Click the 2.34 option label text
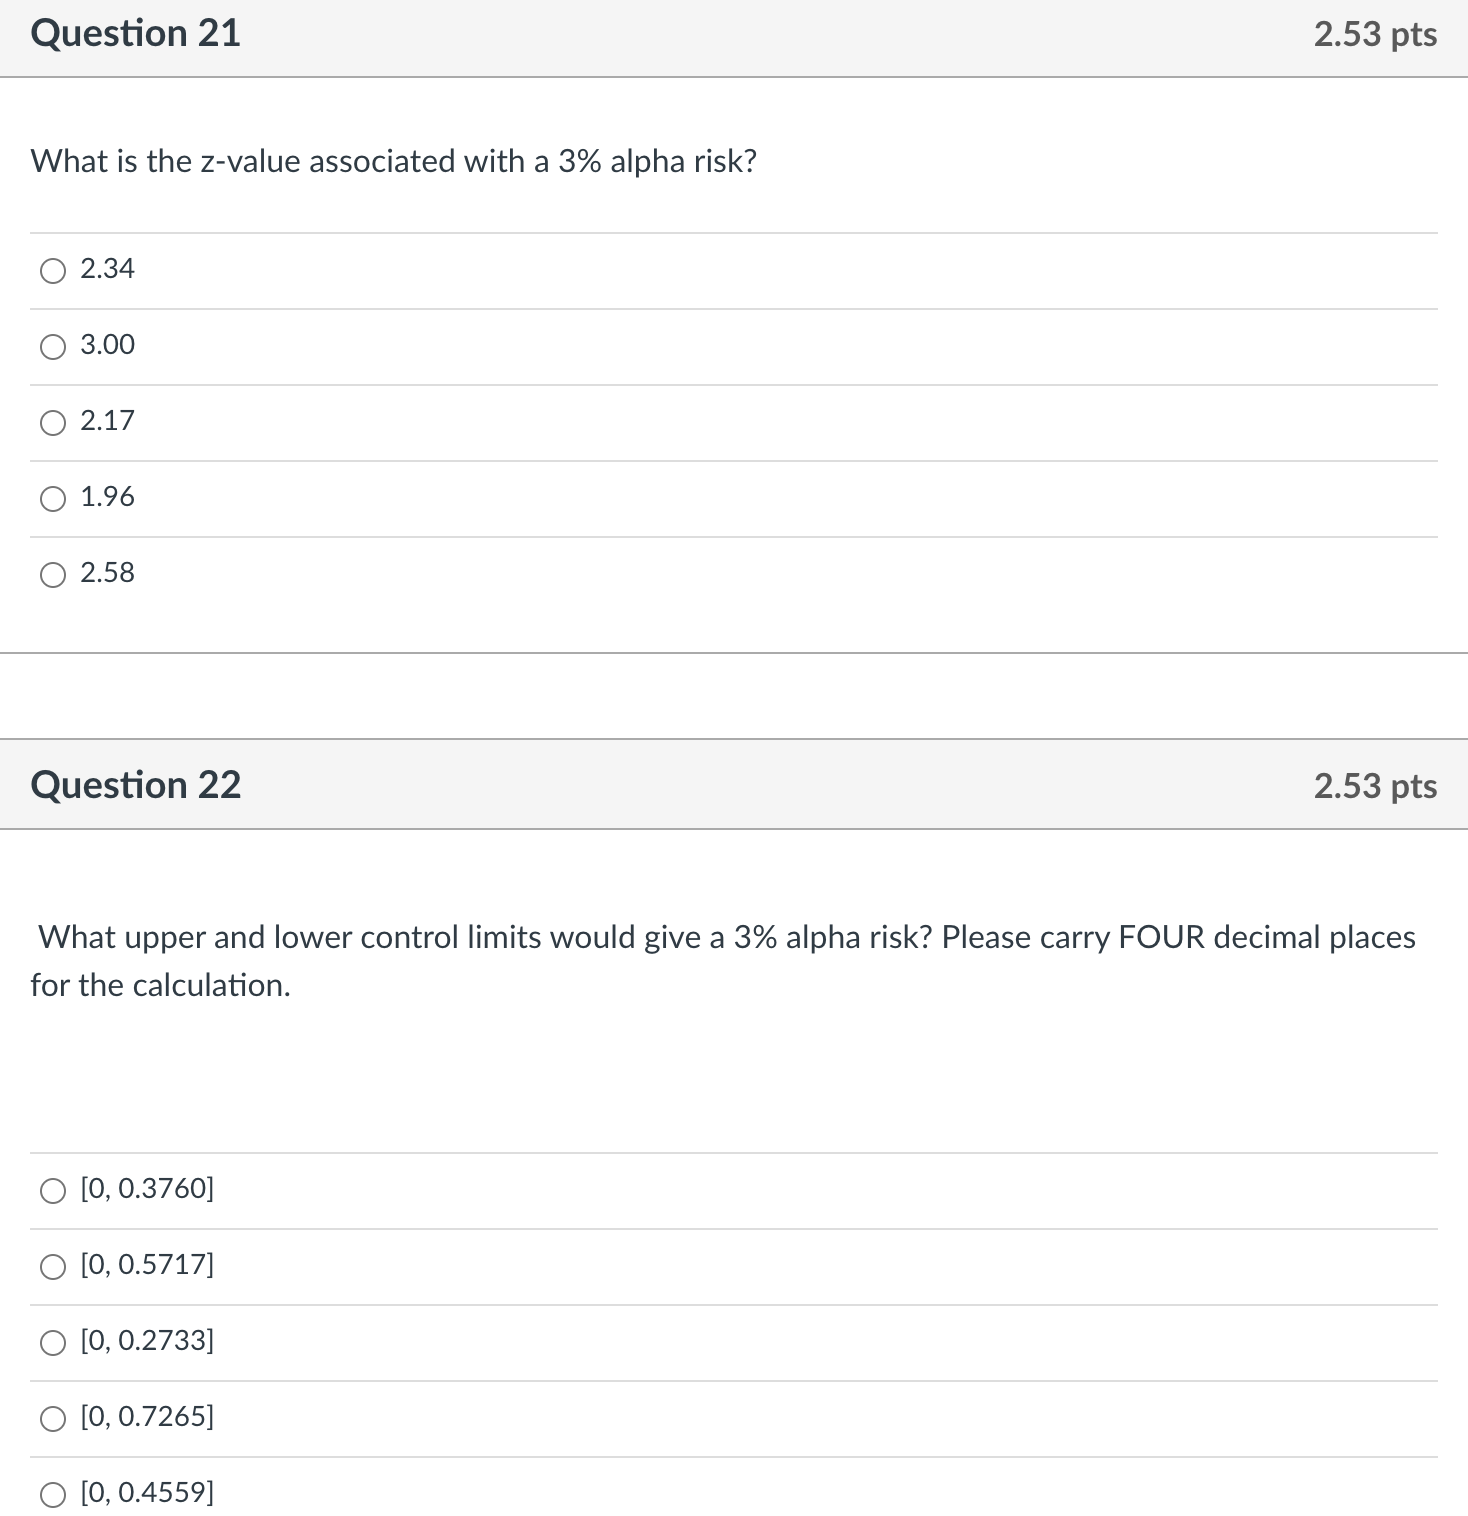The image size is (1468, 1516). click(x=107, y=268)
